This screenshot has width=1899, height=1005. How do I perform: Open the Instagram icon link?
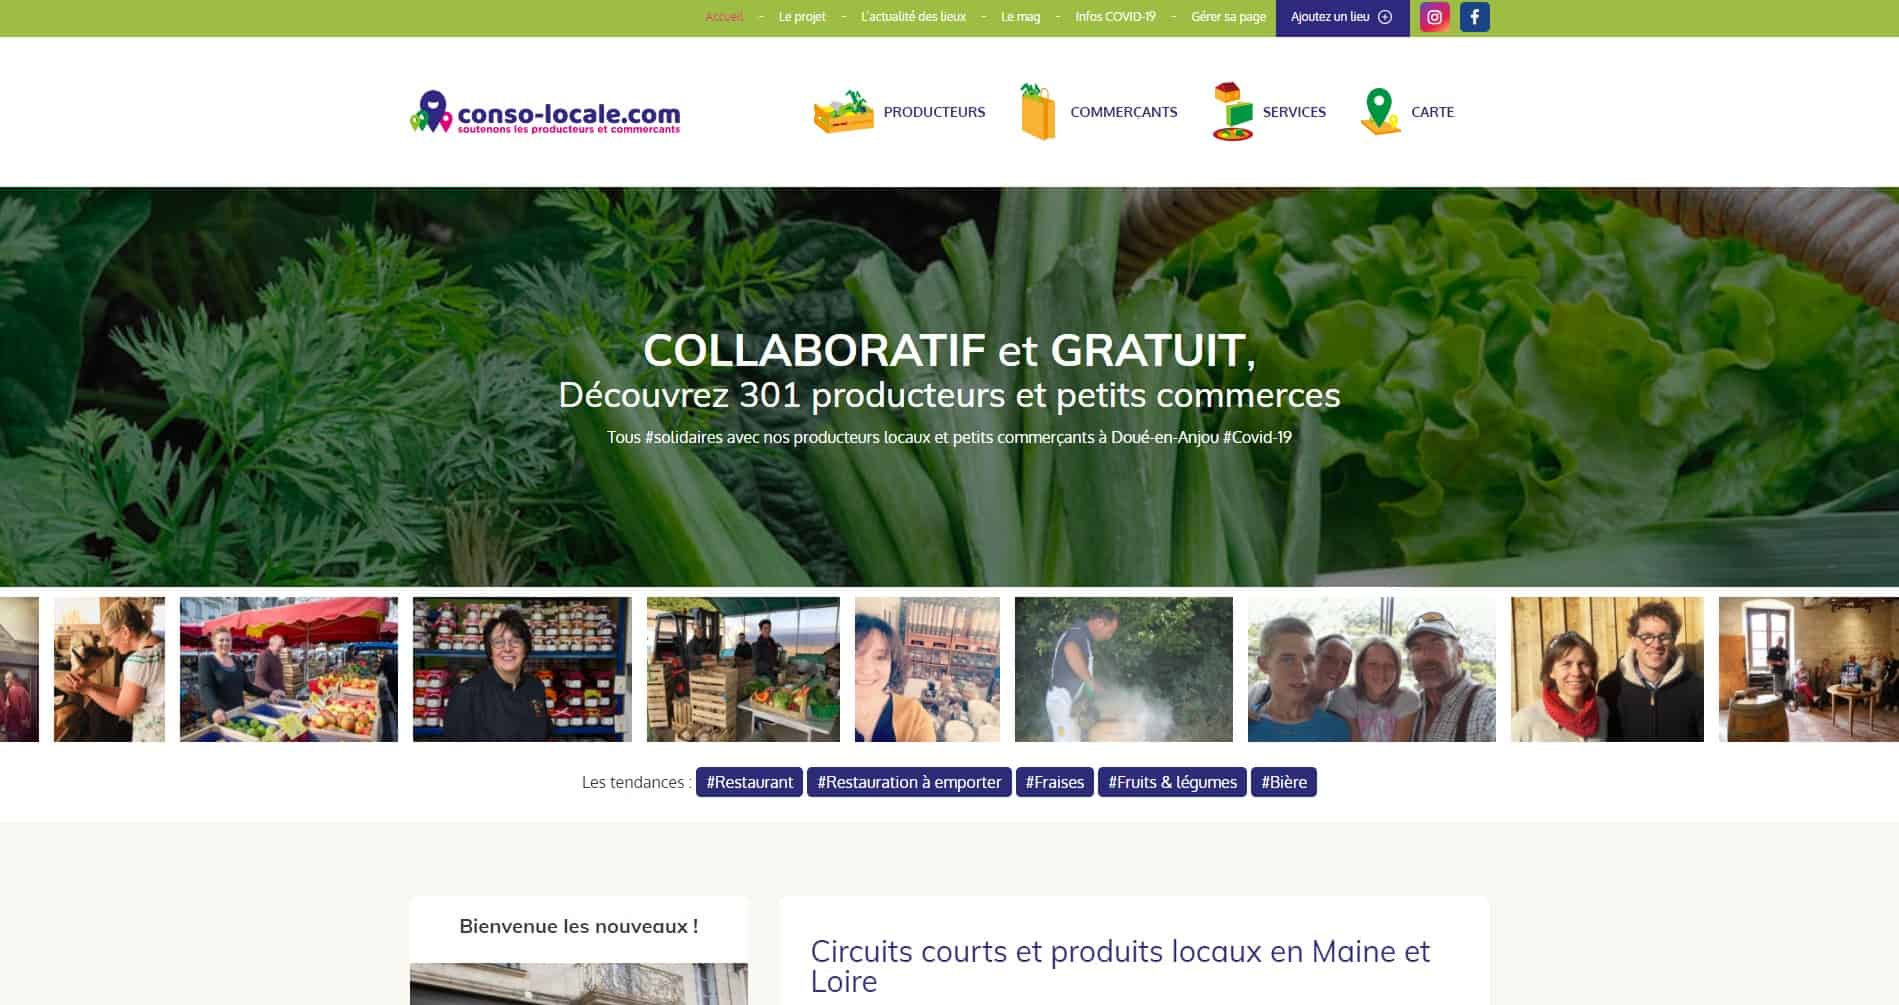coord(1434,17)
